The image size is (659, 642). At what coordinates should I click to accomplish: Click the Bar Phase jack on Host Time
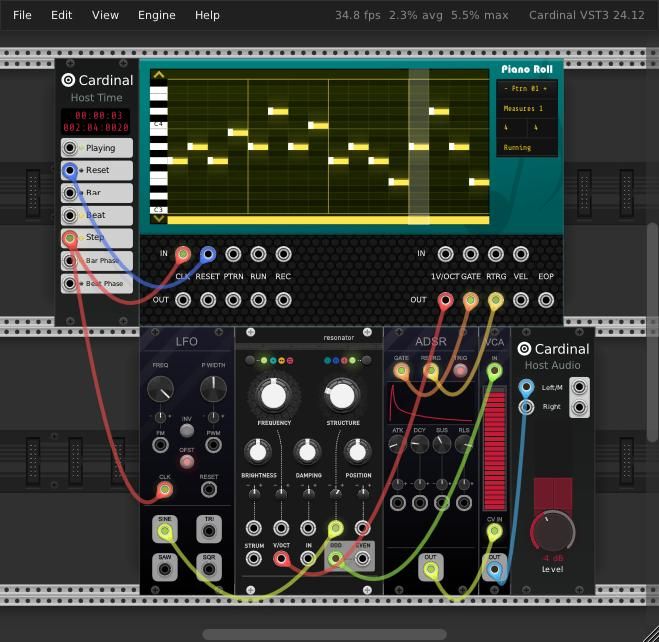tap(70, 261)
